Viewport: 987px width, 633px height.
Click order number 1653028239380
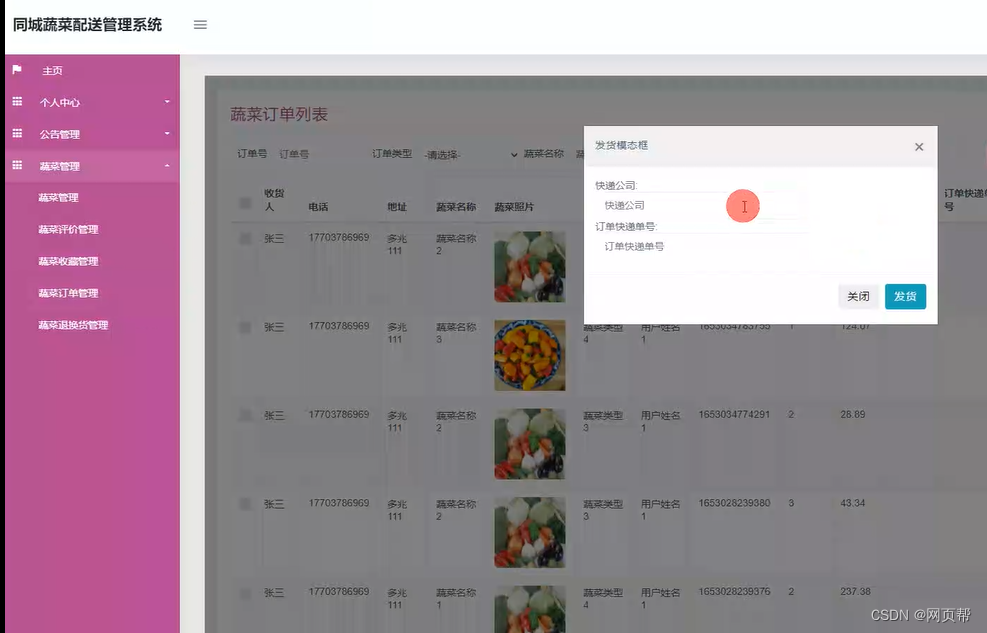pyautogui.click(x=734, y=503)
